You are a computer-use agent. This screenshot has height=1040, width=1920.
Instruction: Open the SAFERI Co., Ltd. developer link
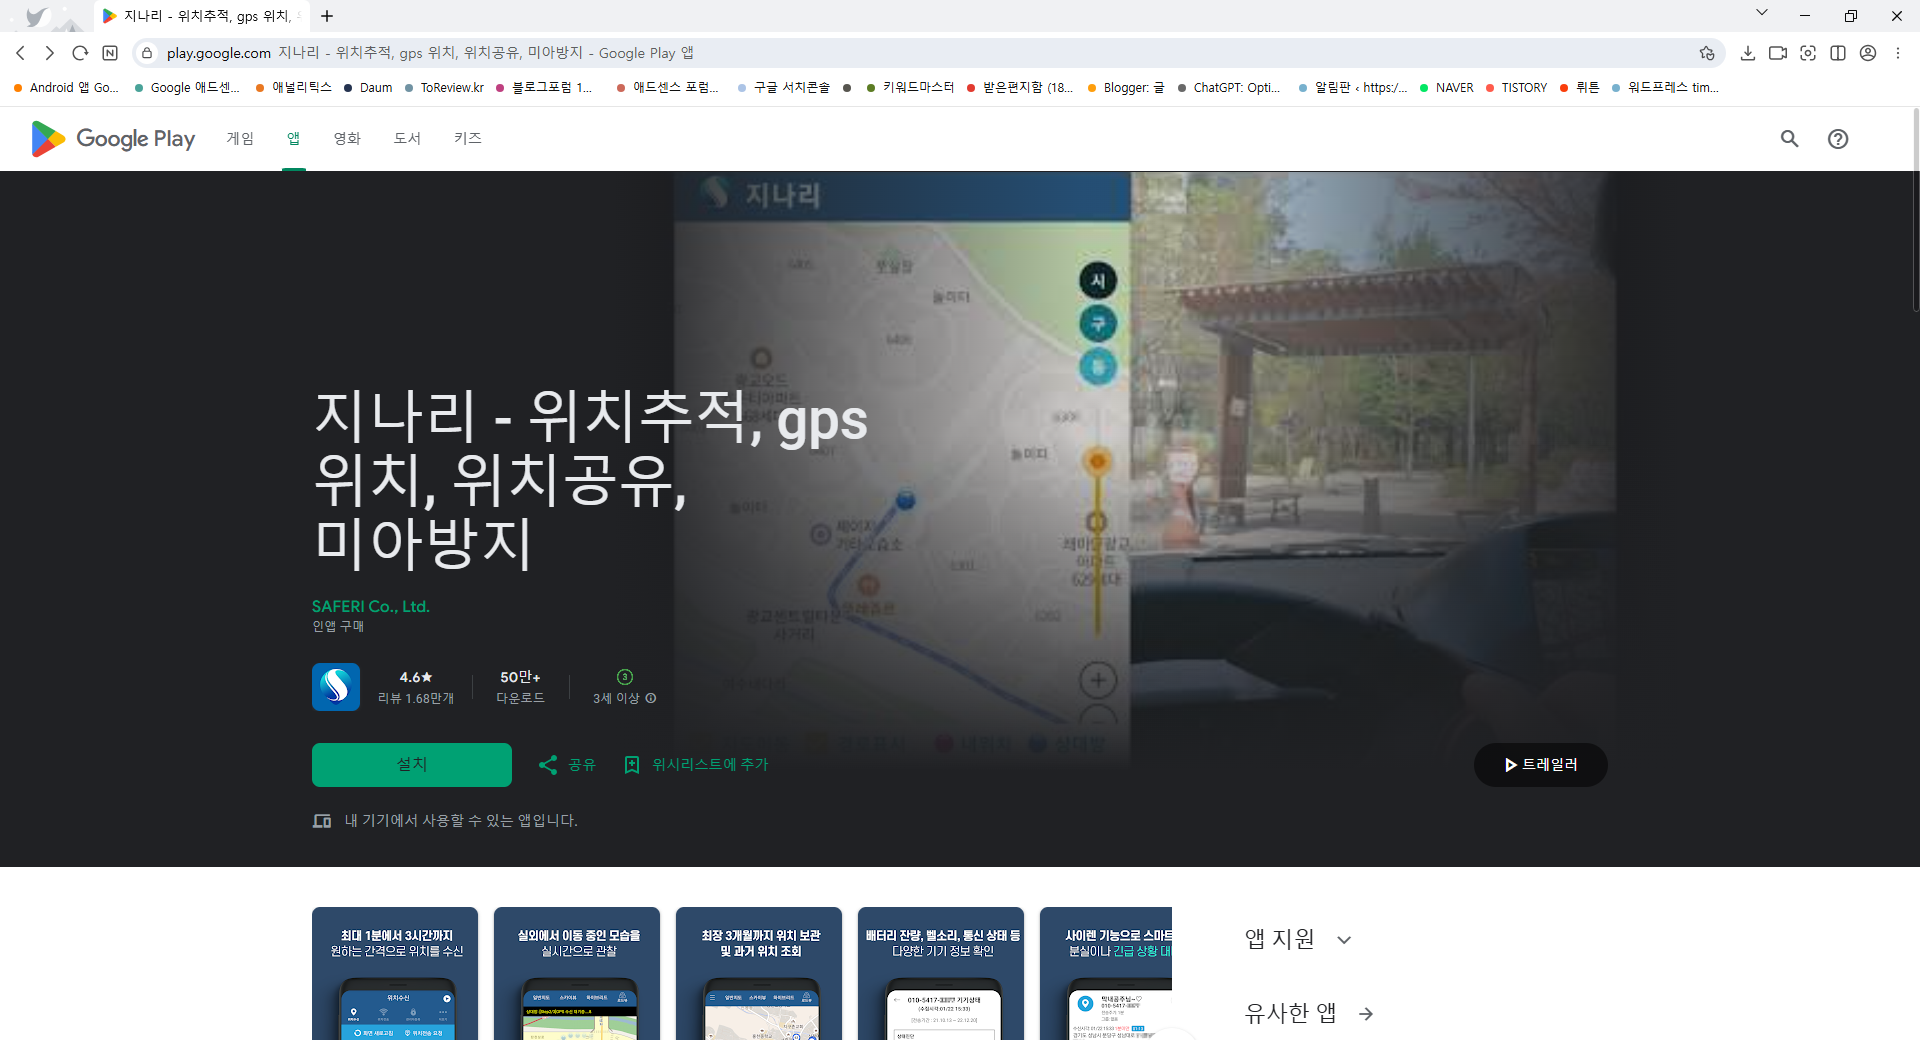pyautogui.click(x=371, y=606)
